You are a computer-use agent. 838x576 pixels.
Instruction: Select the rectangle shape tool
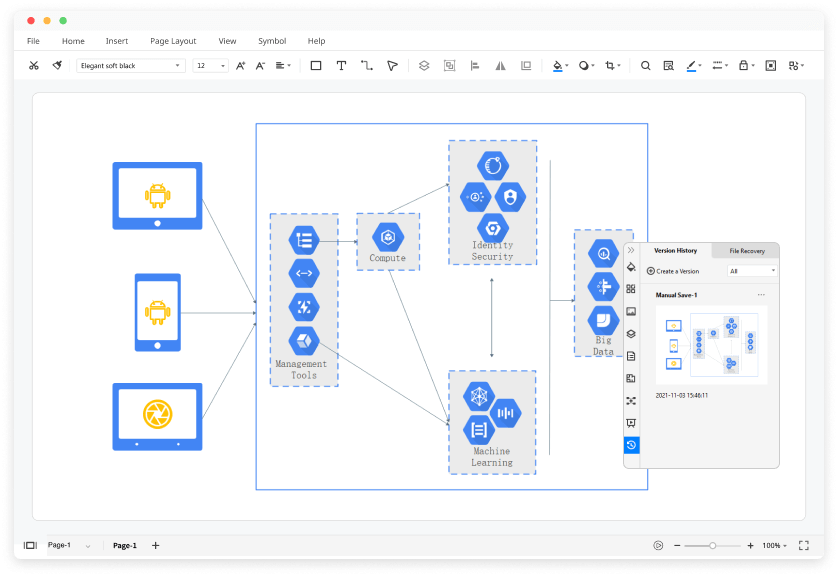coord(314,65)
